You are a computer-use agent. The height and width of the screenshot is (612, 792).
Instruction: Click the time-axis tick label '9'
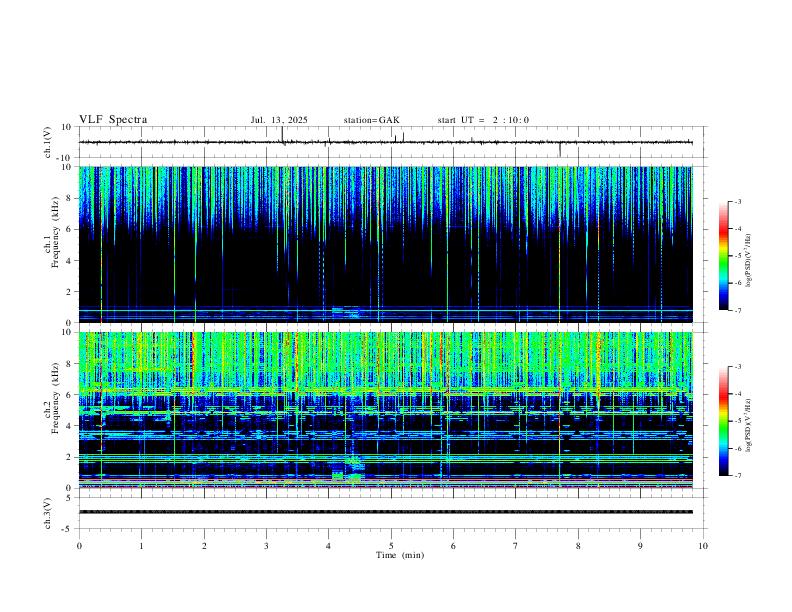[640, 546]
